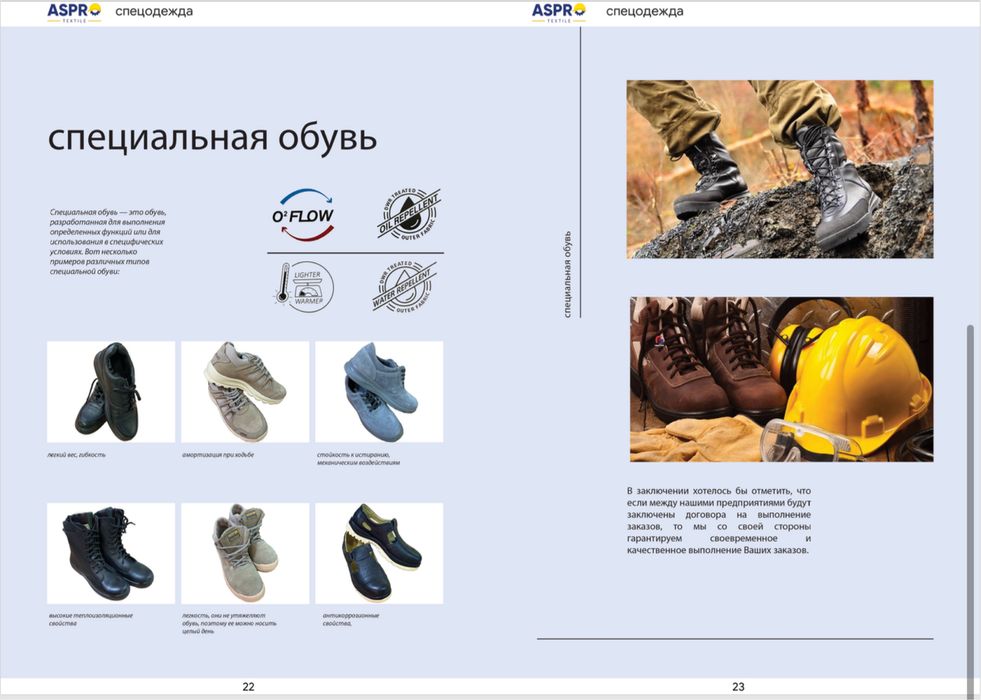
Task: Click the ASPRO Textile logo on page 22
Action: pos(74,12)
